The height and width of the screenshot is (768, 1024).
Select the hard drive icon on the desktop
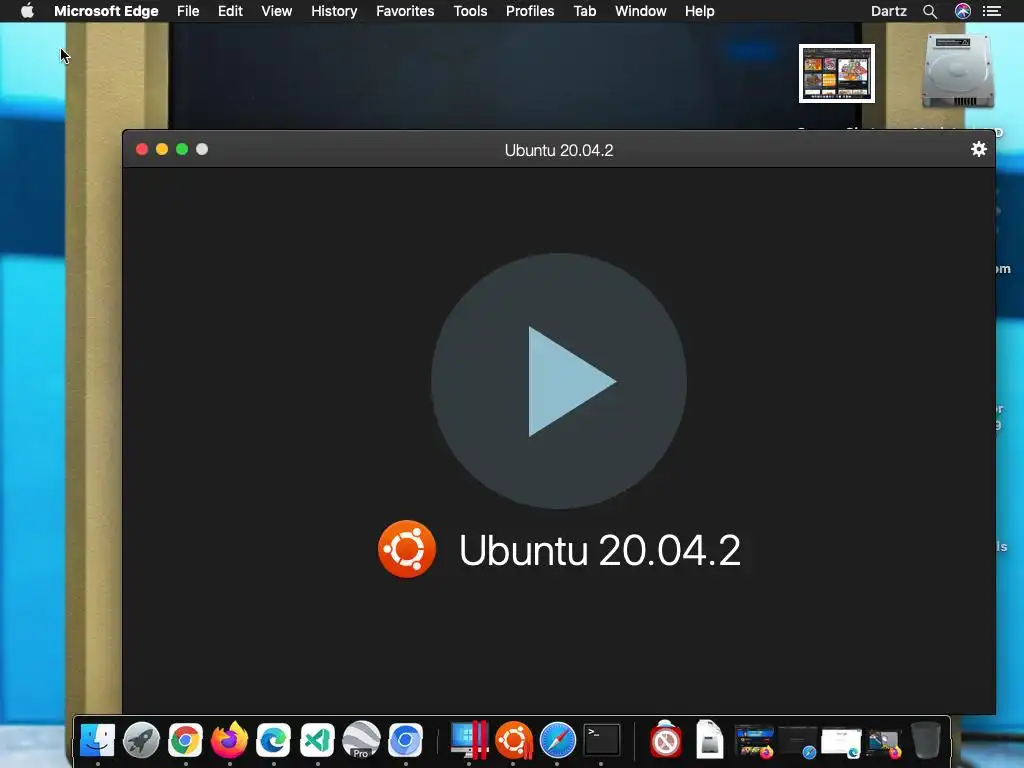point(957,71)
